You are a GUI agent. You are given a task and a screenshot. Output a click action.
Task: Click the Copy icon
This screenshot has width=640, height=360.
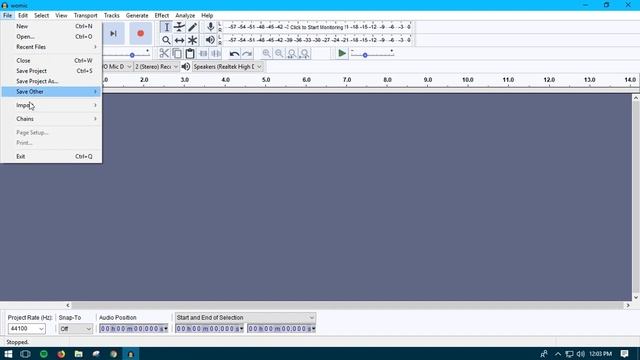coord(177,53)
